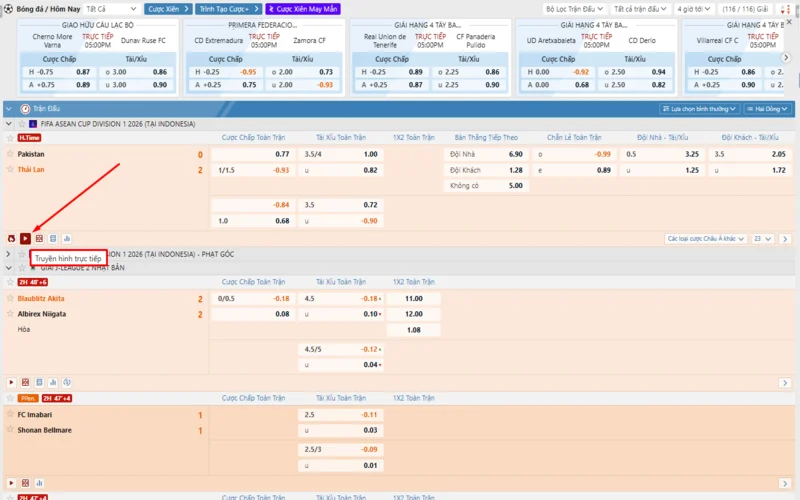Select Đội Nhà next goal odds 6.90
The width and height of the screenshot is (800, 500).
[x=486, y=154]
